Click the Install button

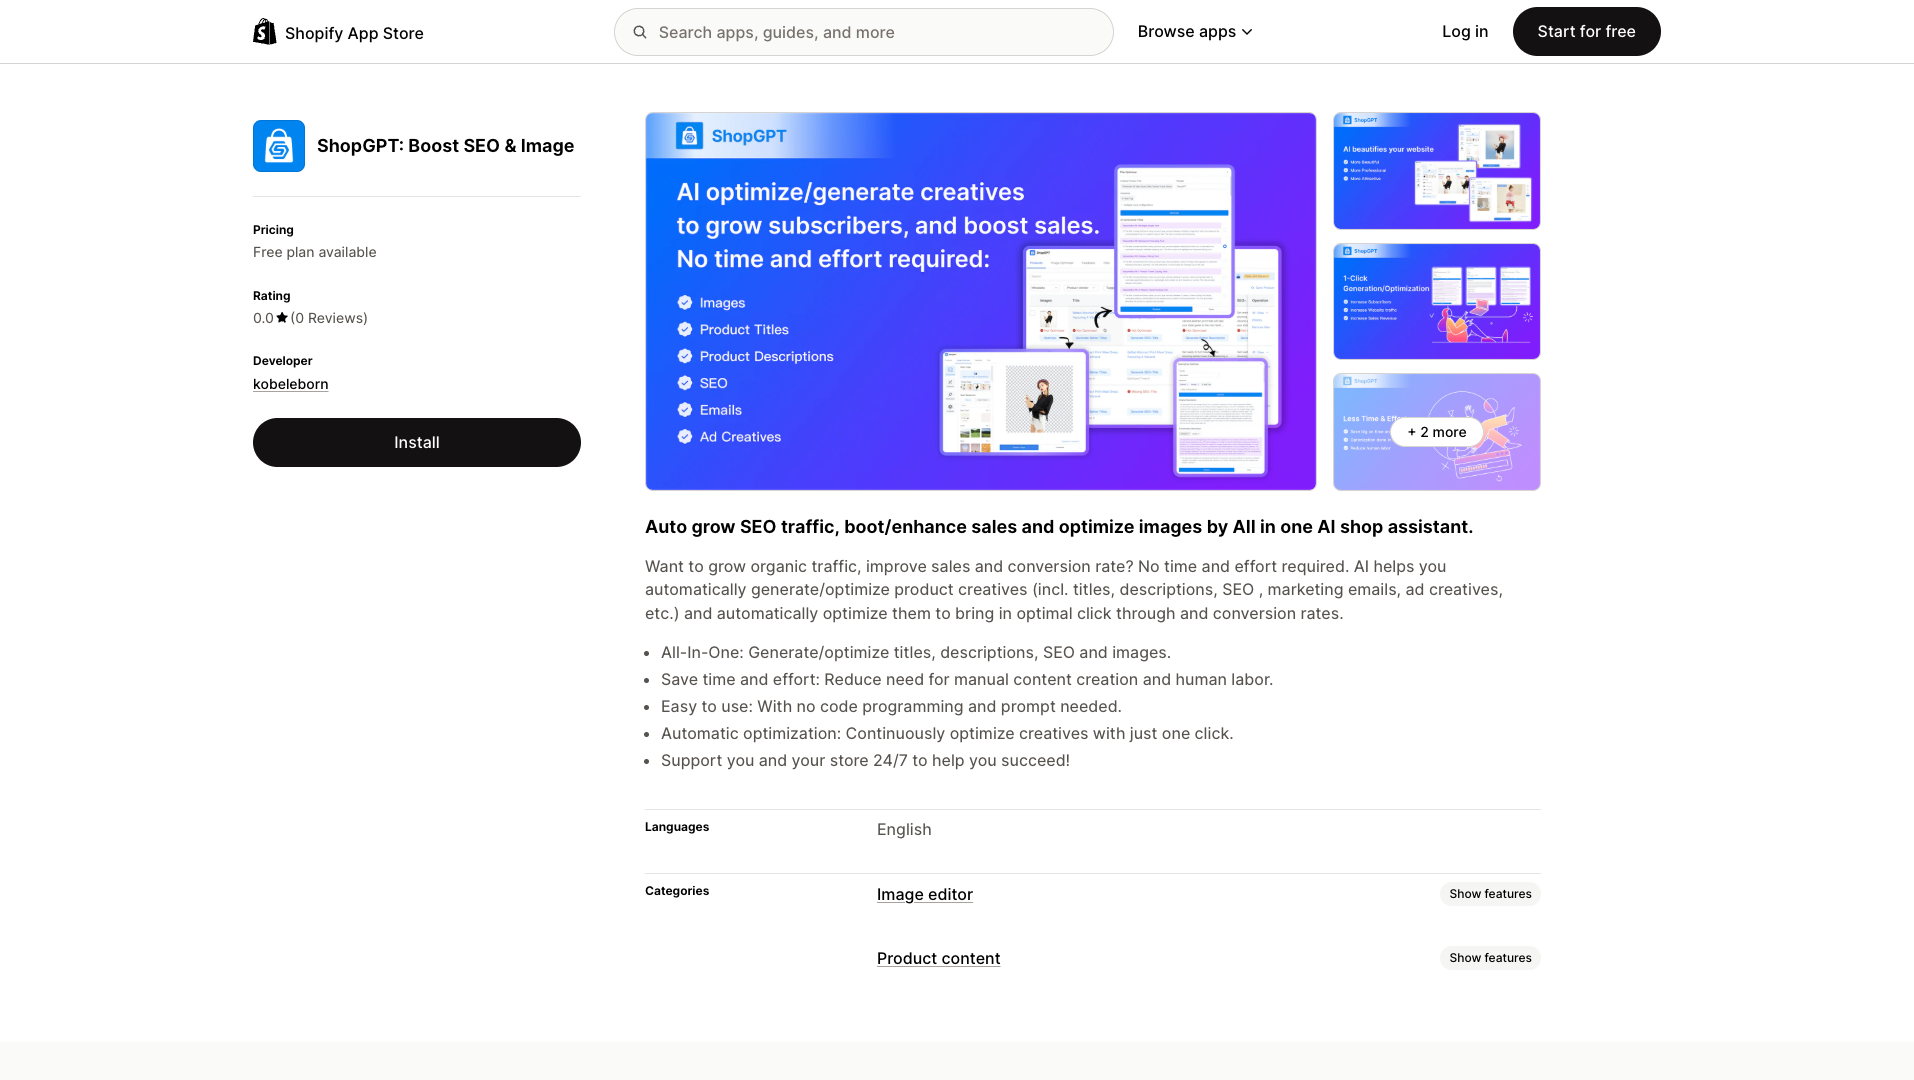(416, 442)
